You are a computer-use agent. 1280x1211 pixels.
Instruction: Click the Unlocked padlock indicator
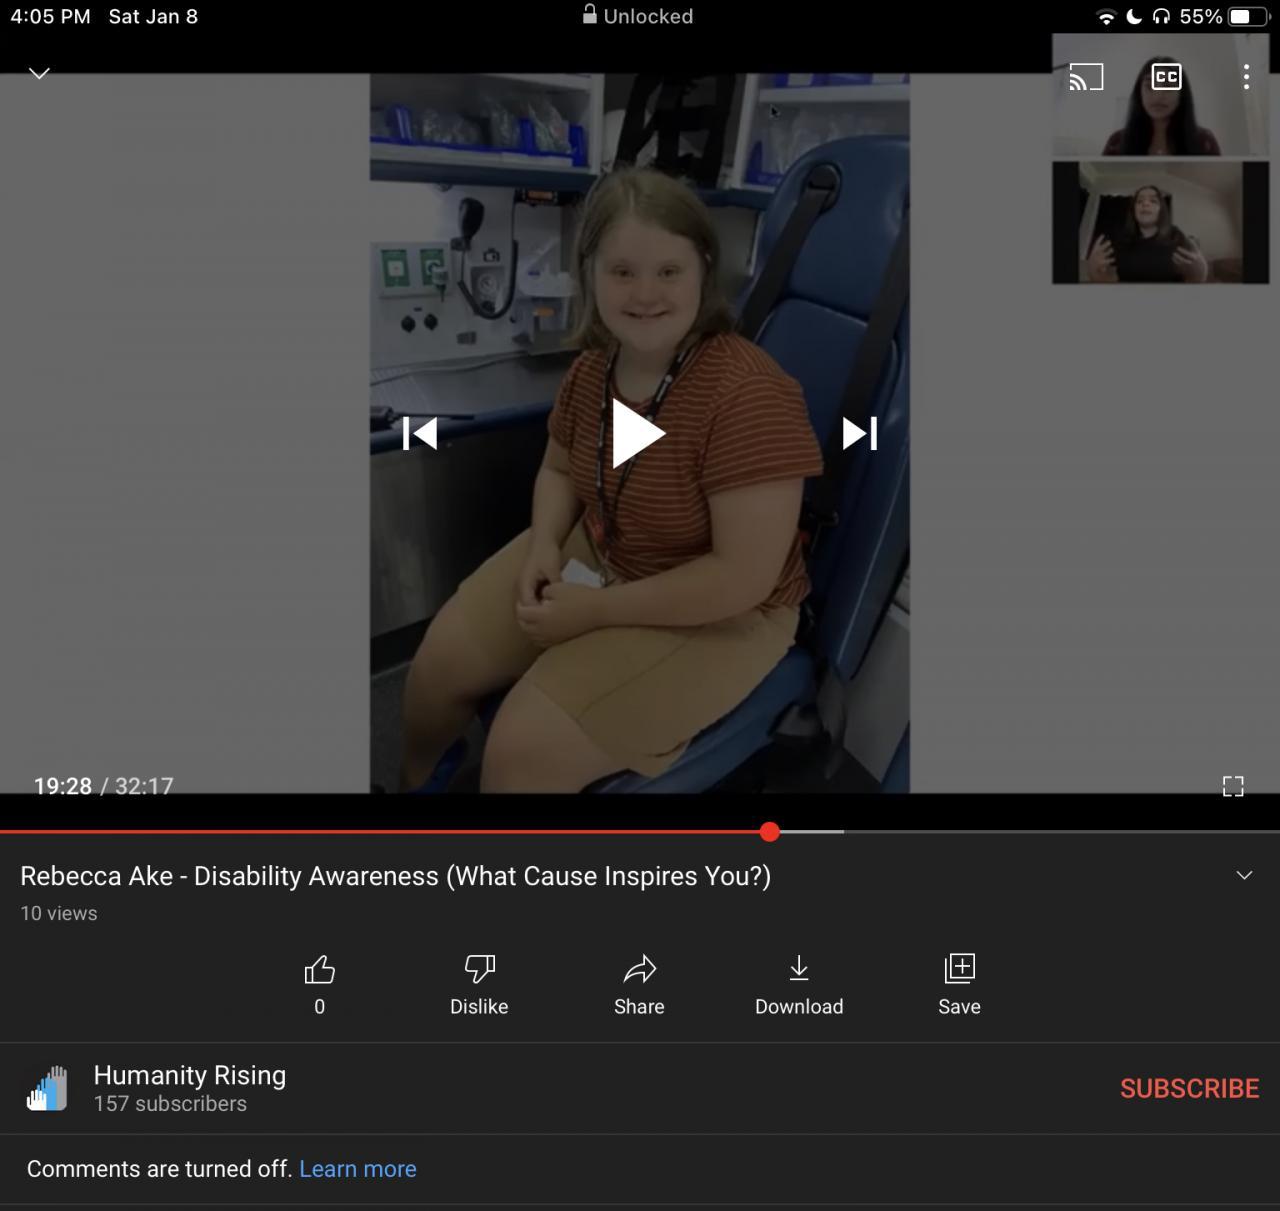[x=638, y=15]
